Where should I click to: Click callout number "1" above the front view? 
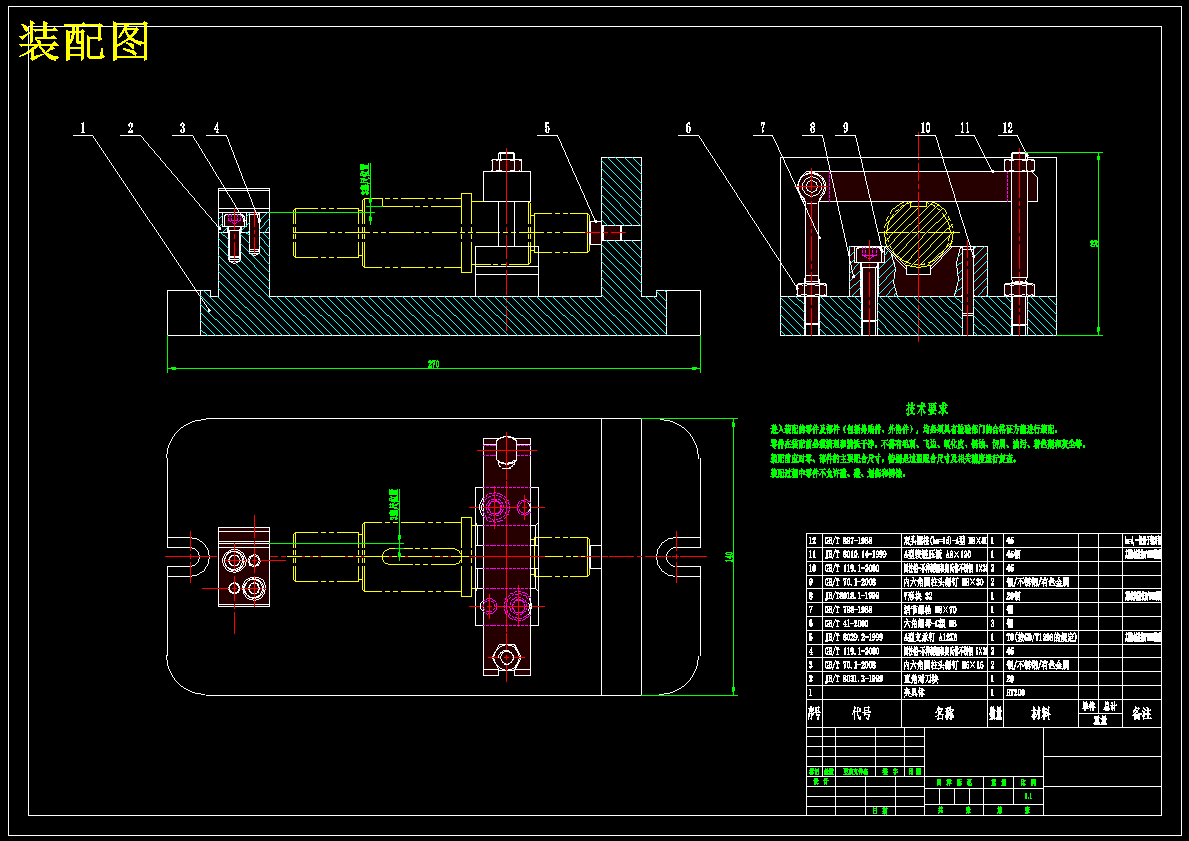point(83,128)
